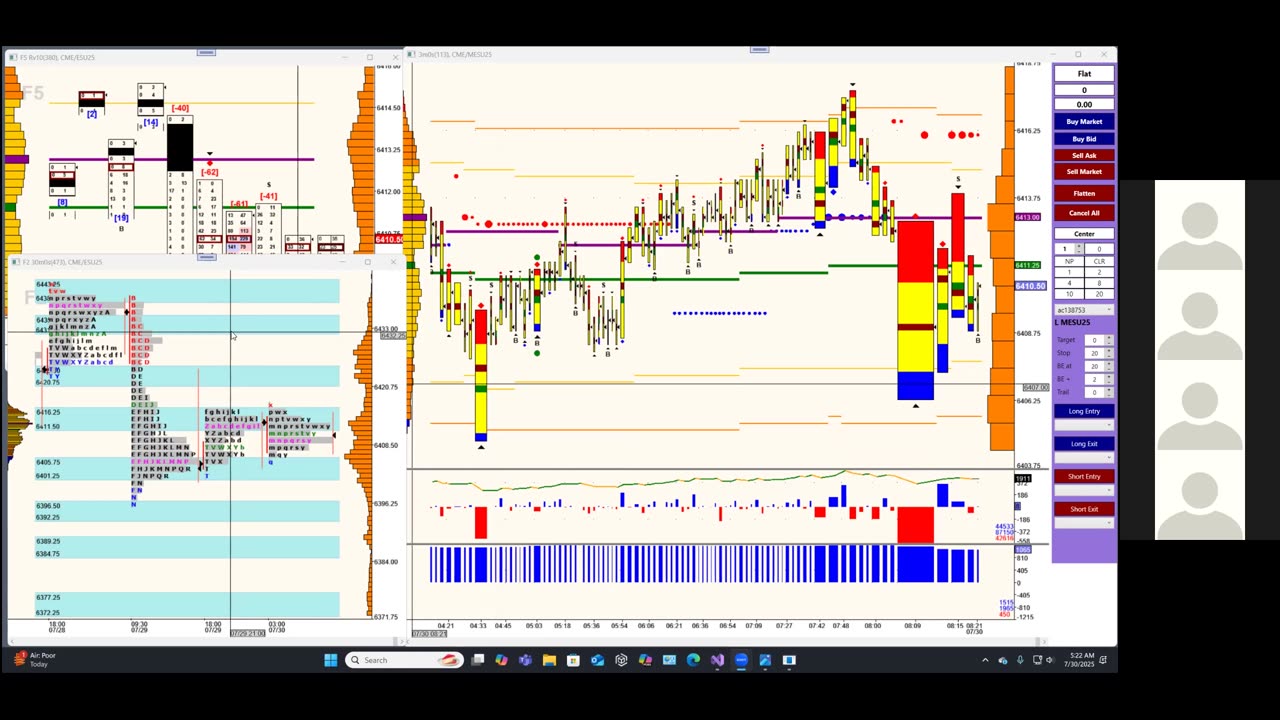Click the Stop value input field

(1094, 353)
